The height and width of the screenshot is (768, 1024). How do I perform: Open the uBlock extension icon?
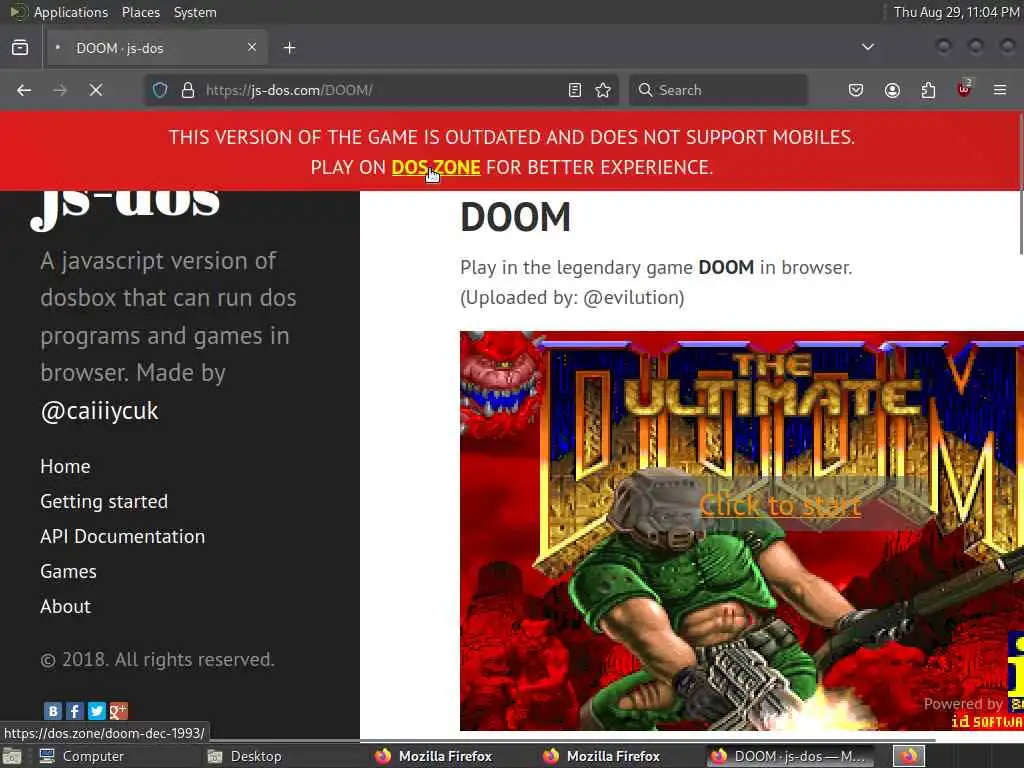964,89
